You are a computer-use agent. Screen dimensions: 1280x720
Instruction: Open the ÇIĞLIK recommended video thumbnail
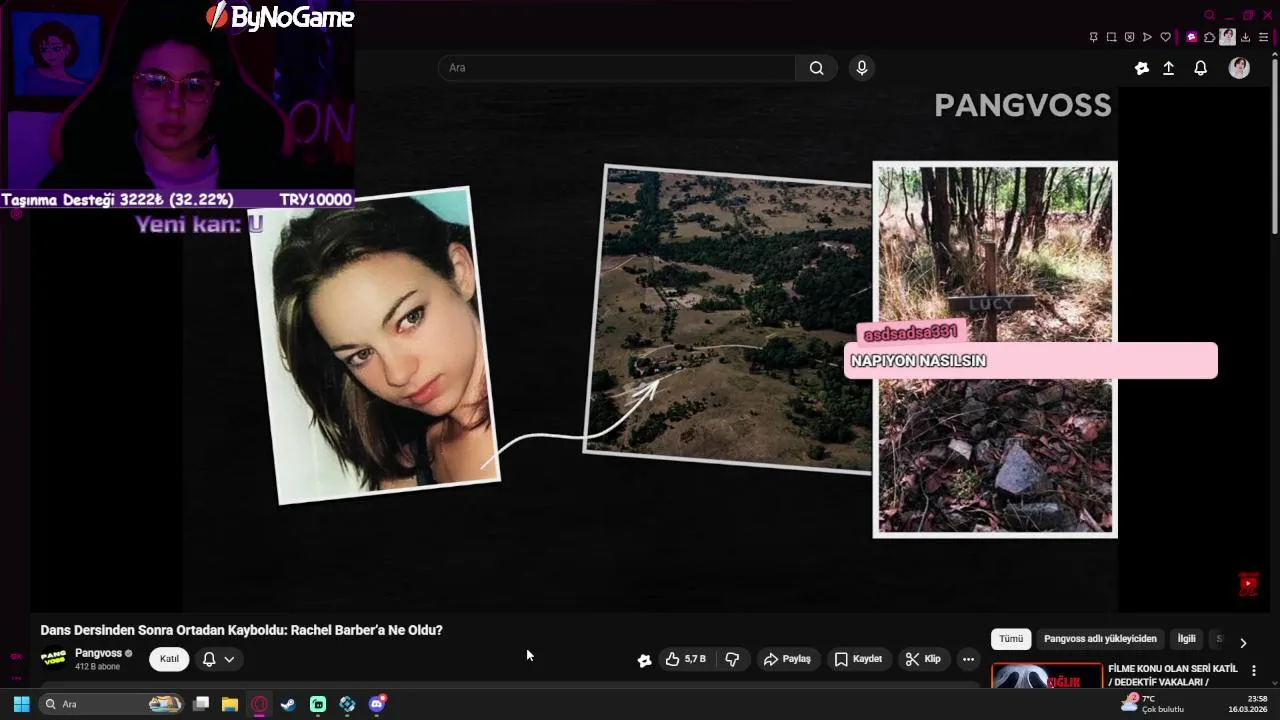1047,676
